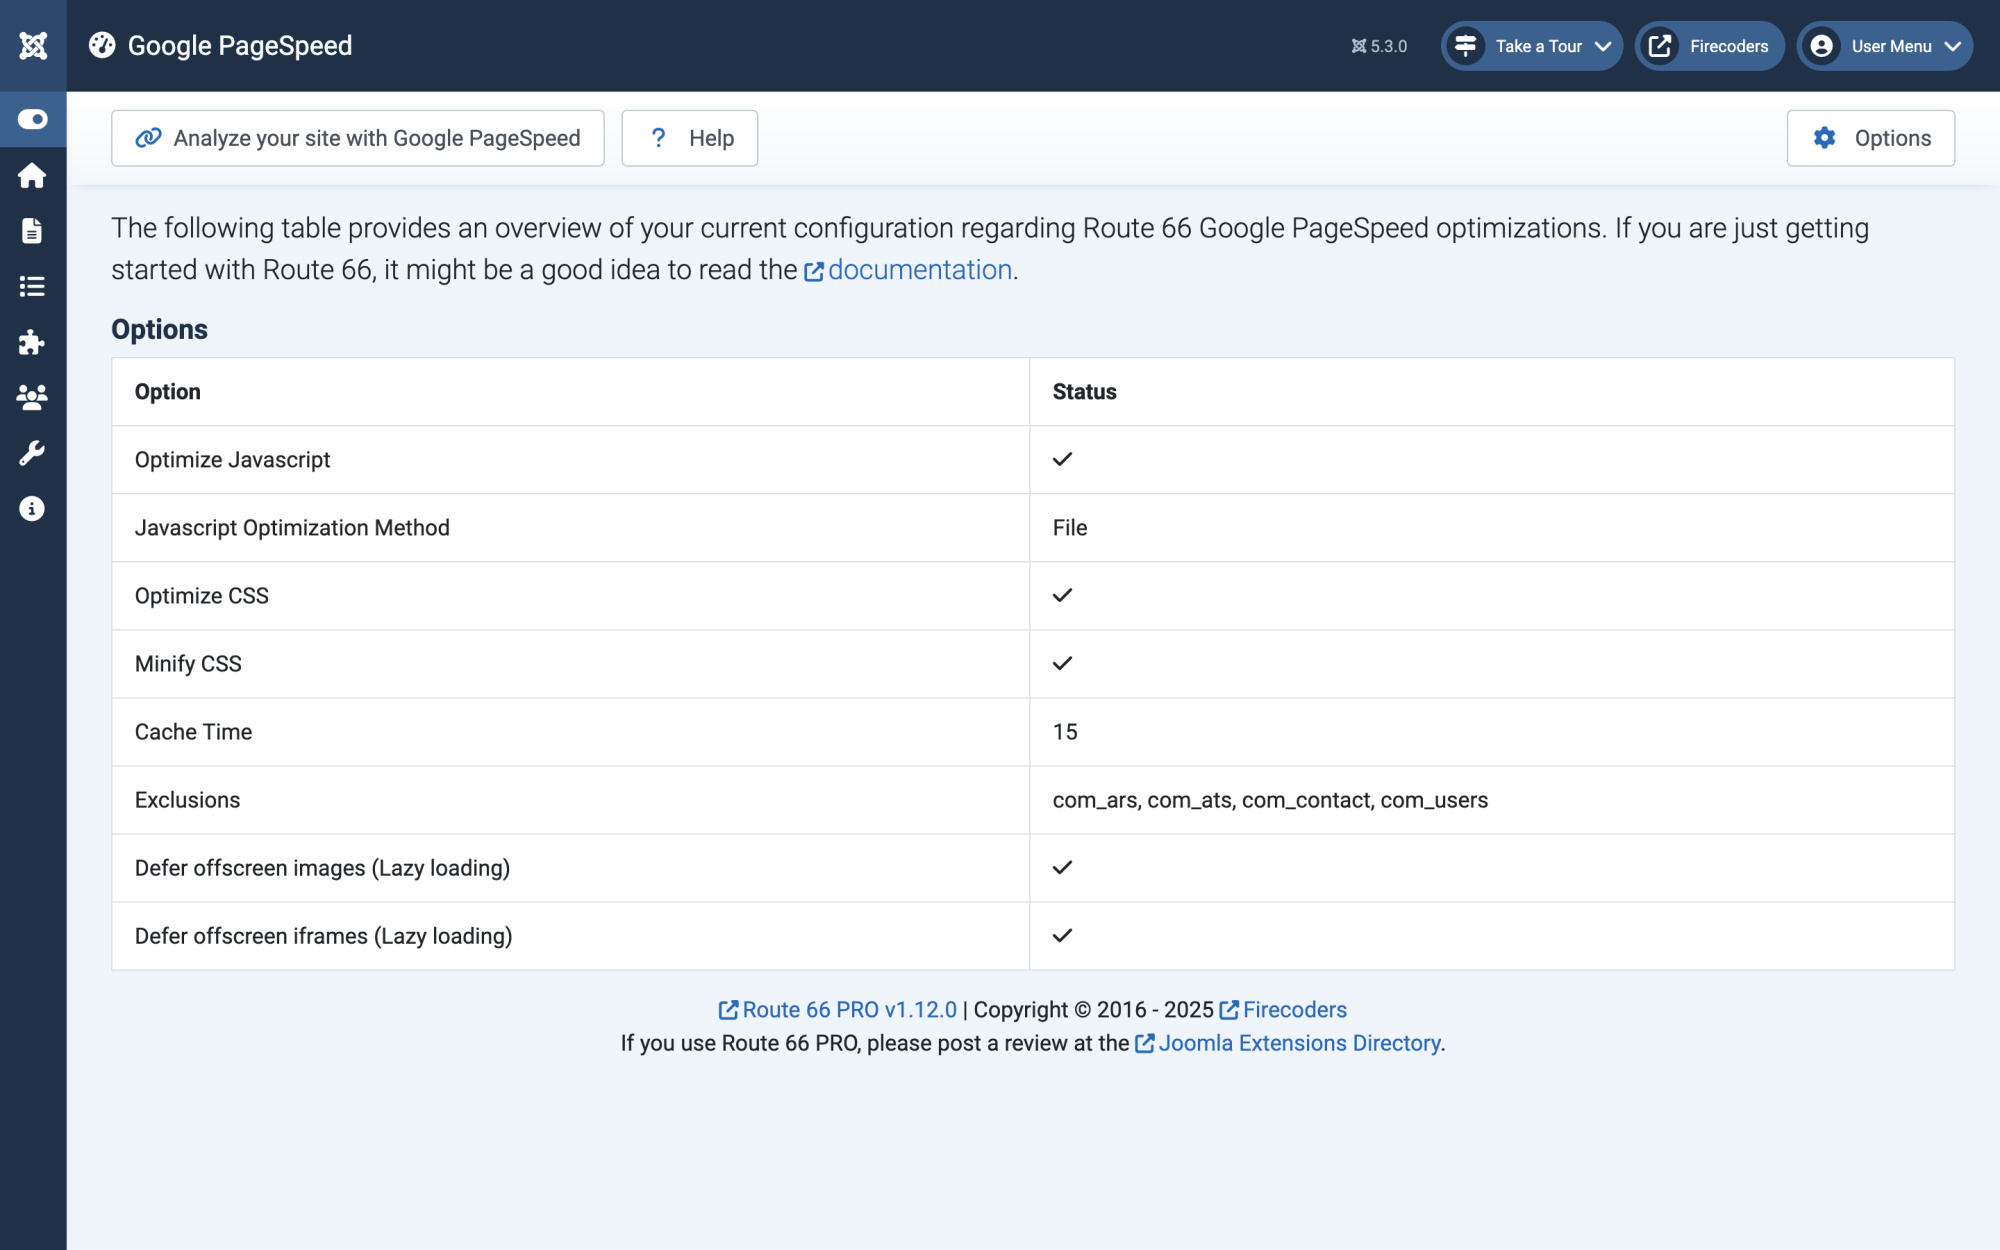This screenshot has height=1250, width=2000.
Task: Click the Minify CSS checkmark
Action: click(1062, 663)
